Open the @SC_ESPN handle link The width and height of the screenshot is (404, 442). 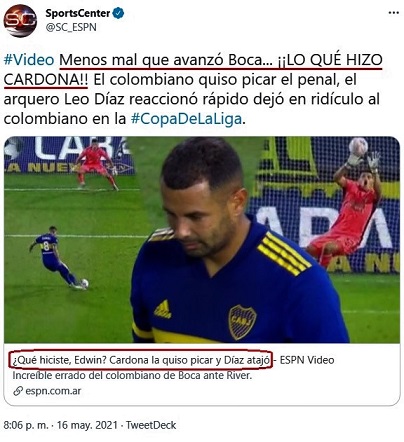point(71,27)
